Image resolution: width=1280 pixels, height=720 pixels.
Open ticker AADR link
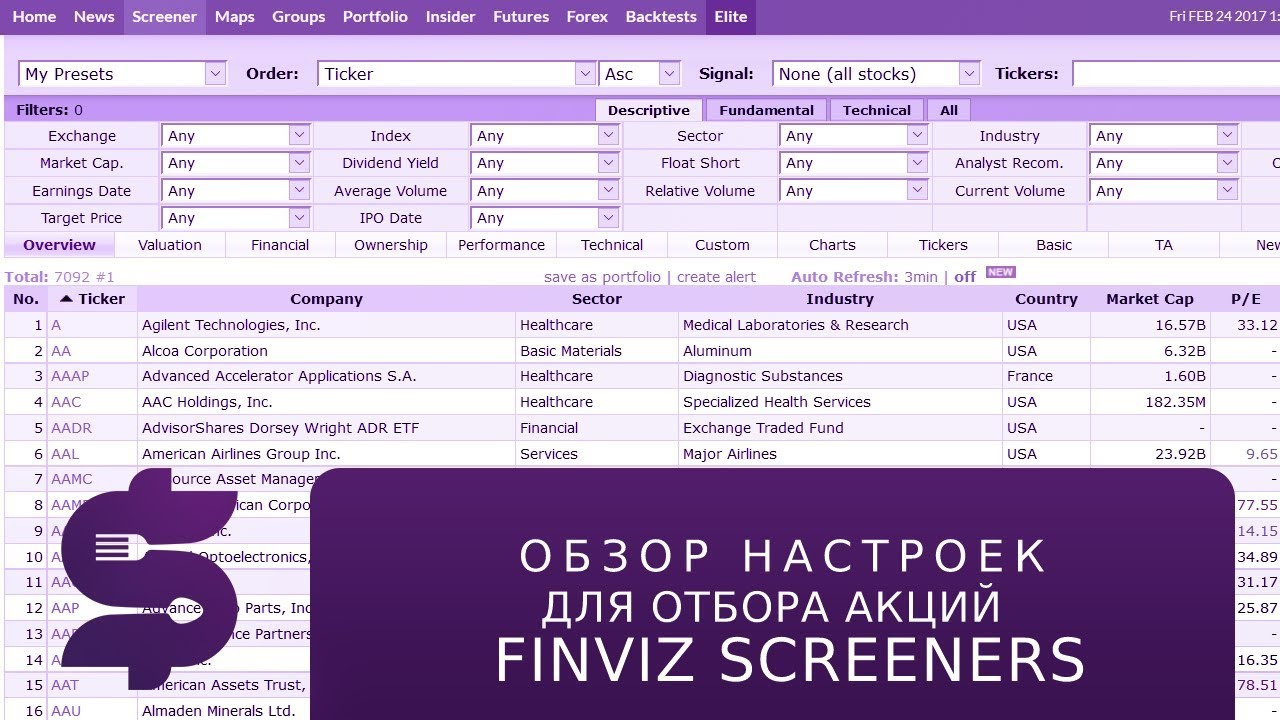(x=70, y=428)
